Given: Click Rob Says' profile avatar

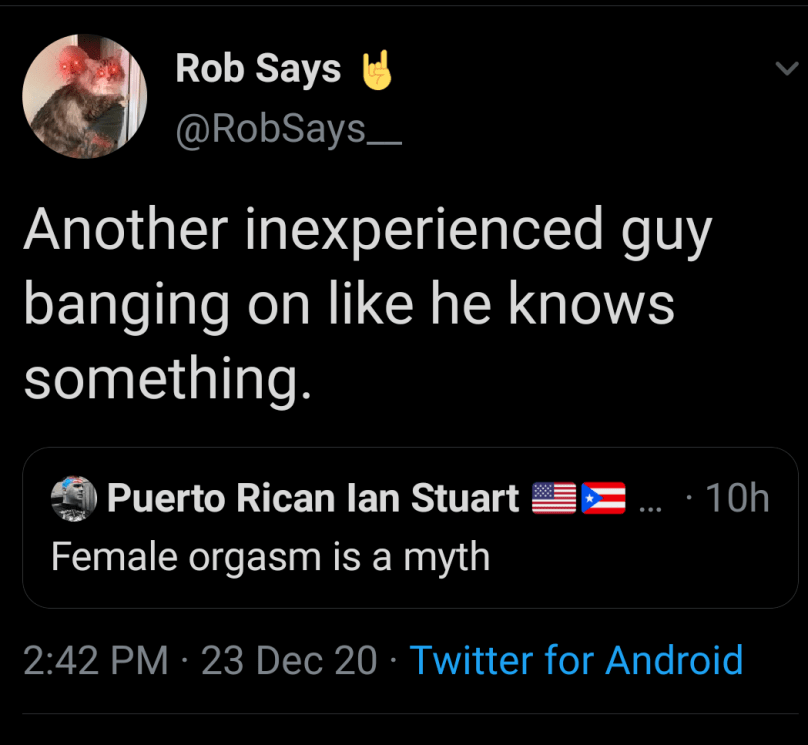Looking at the screenshot, I should [85, 96].
